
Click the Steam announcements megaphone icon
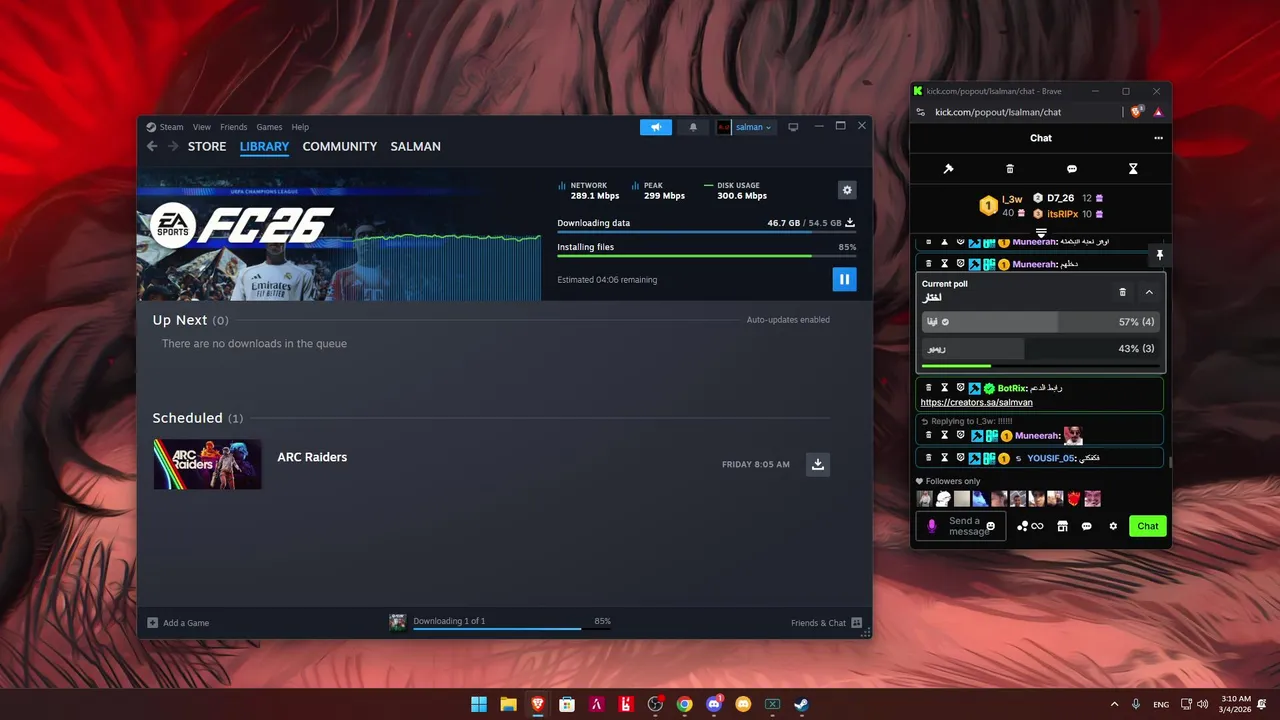(656, 127)
